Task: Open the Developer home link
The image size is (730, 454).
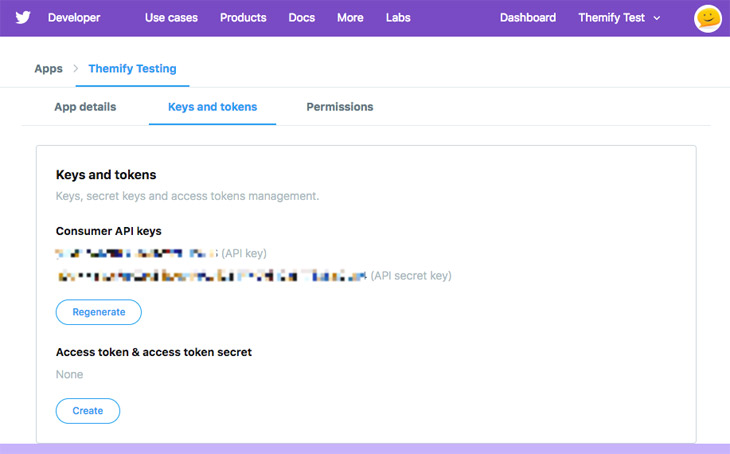Action: point(74,18)
